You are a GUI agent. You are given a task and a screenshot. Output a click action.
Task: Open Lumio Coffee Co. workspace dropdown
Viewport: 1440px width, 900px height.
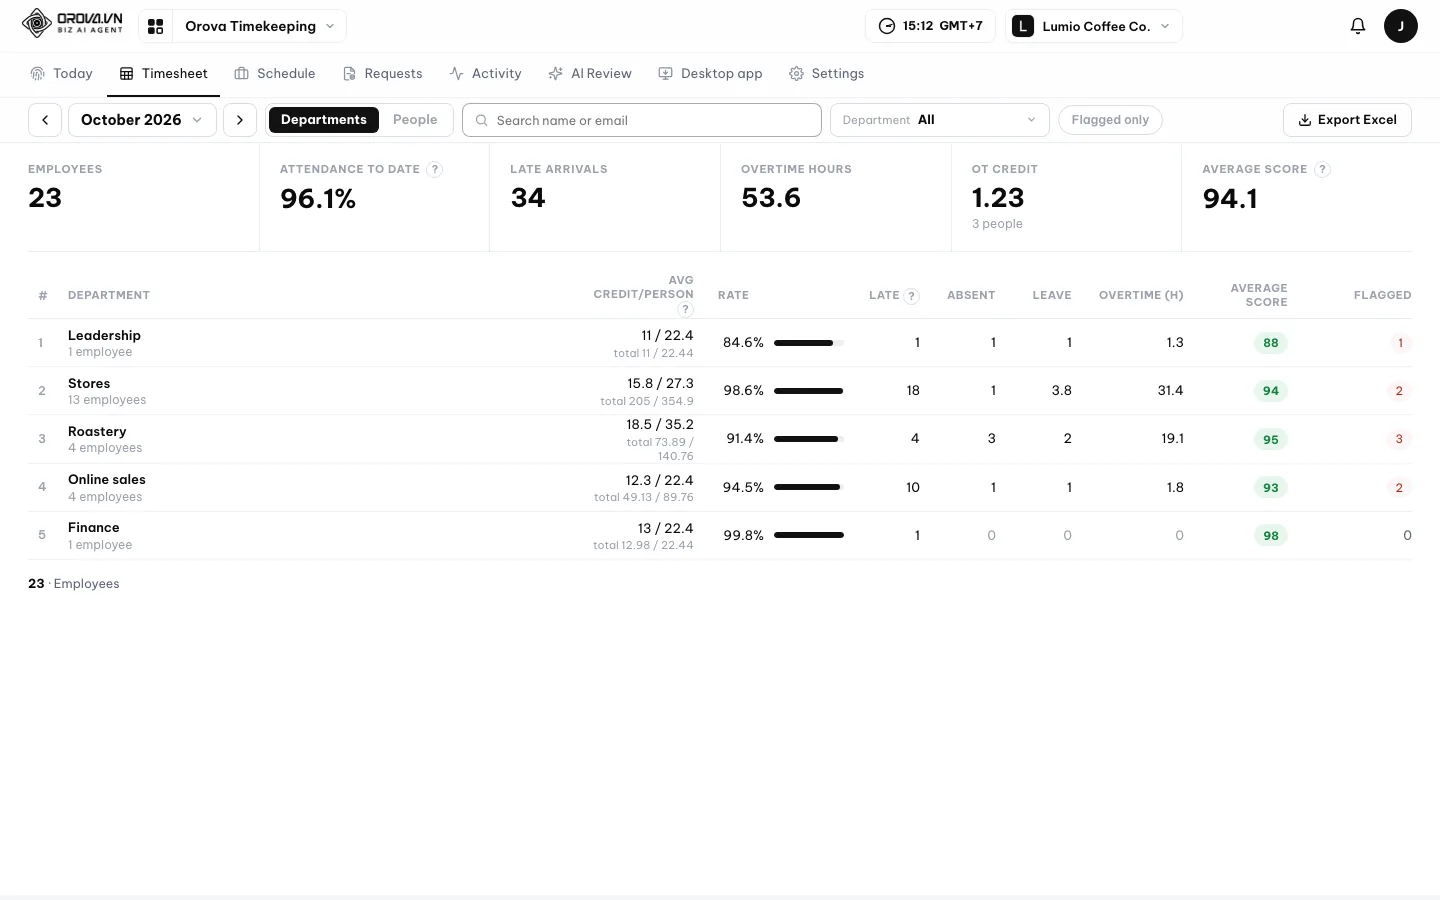point(1093,26)
